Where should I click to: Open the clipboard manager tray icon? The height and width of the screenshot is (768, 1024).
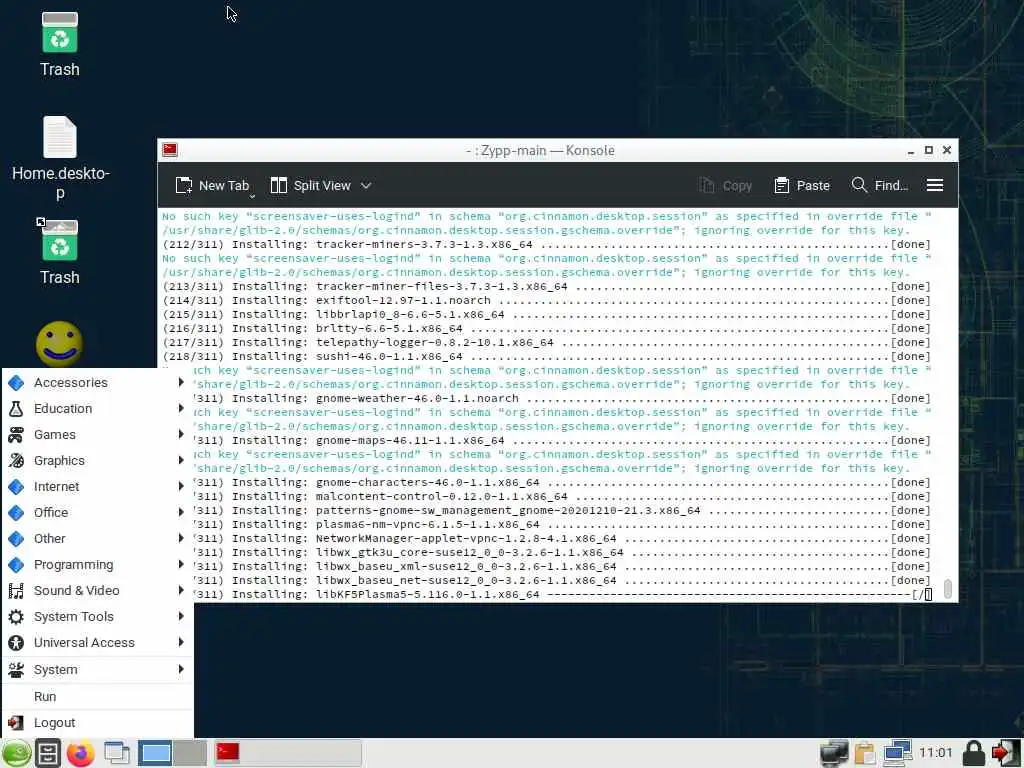[865, 754]
